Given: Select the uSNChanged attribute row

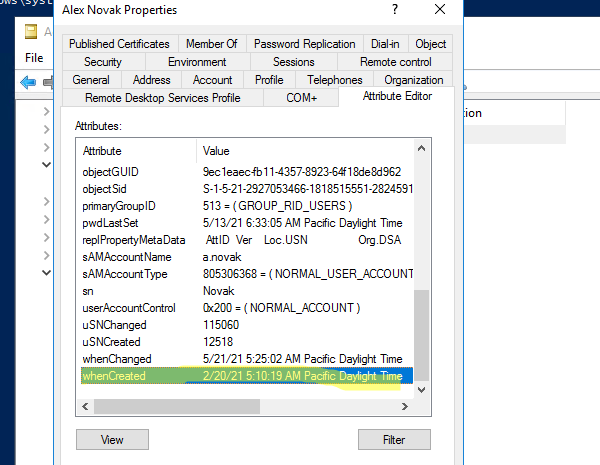Looking at the screenshot, I should point(247,325).
